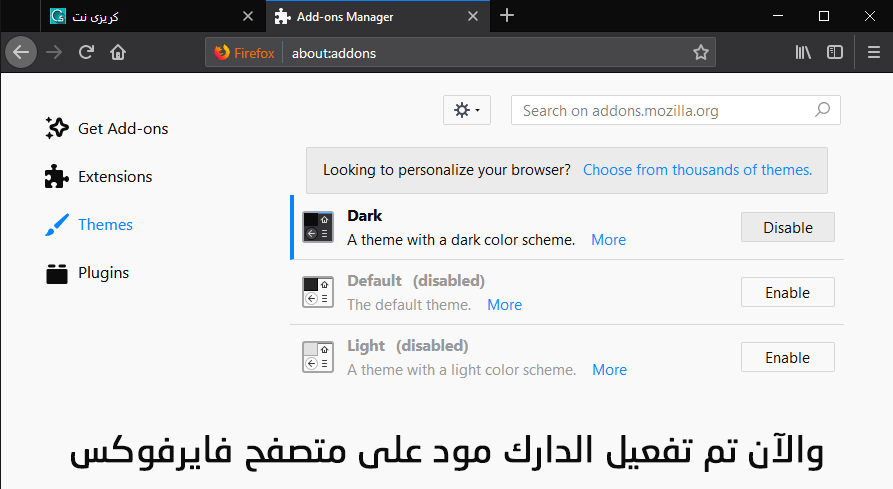893x489 pixels.
Task: Click 'A theme with a light color scheme.'
Action: 462,369
